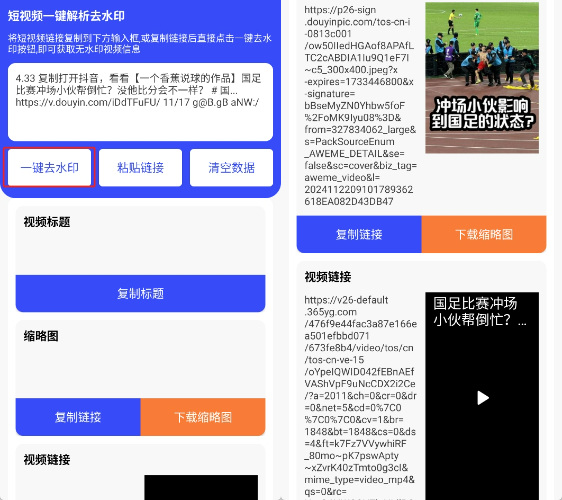Viewport: 562px width, 500px height.
Task: Tap 复制链接 in the left 缩略图 card
Action: tap(78, 417)
